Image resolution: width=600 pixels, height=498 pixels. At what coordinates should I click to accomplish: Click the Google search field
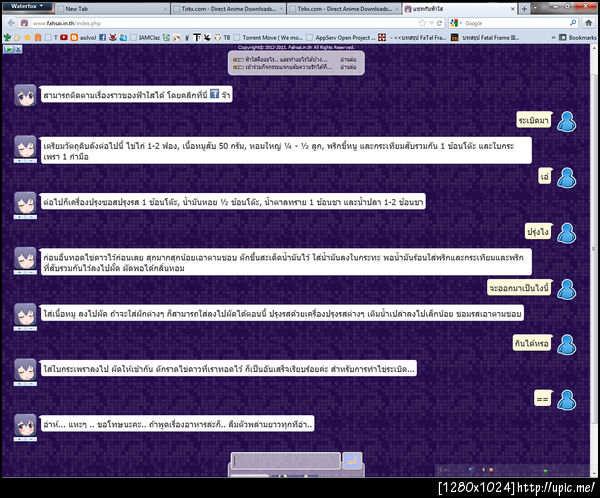coord(516,23)
